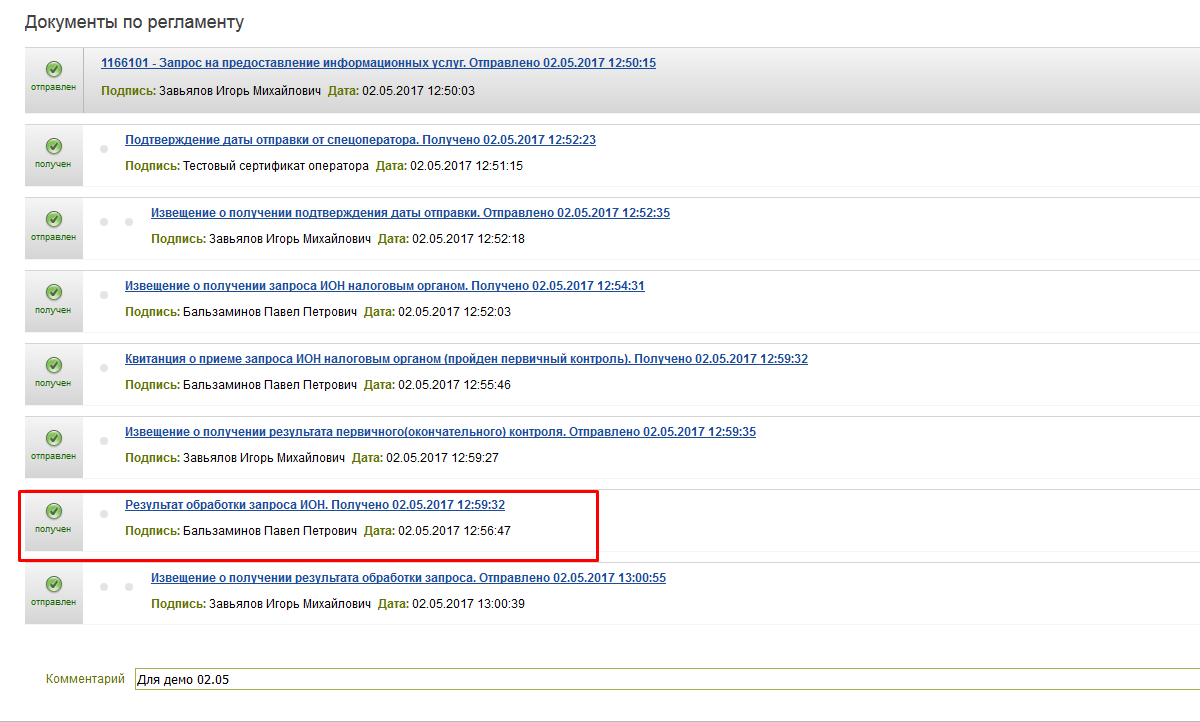The image size is (1200, 722).
Task: Open 'Подтверждение даты отправки от спецоператора' document
Action: tap(360, 140)
